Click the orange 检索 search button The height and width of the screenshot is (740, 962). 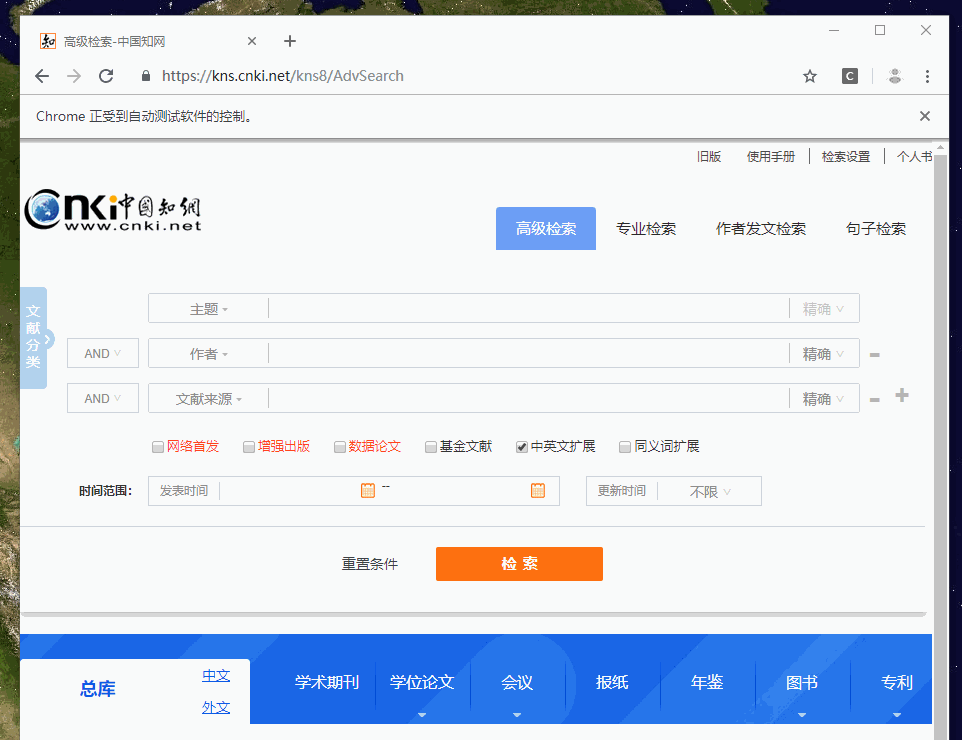(x=519, y=563)
